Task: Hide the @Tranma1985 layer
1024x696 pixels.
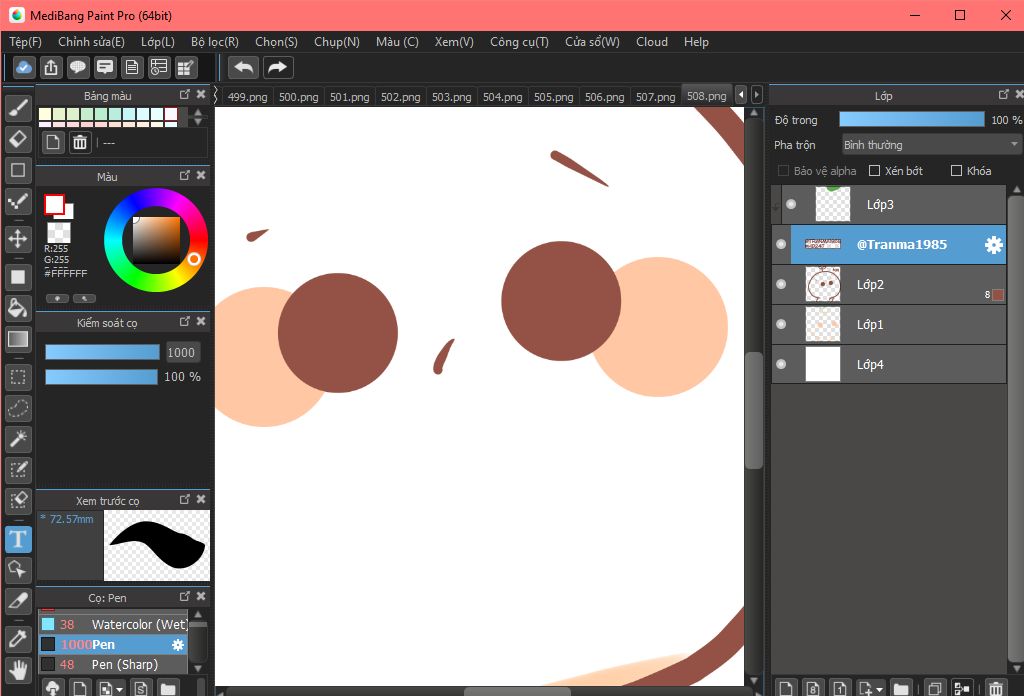Action: (x=781, y=245)
